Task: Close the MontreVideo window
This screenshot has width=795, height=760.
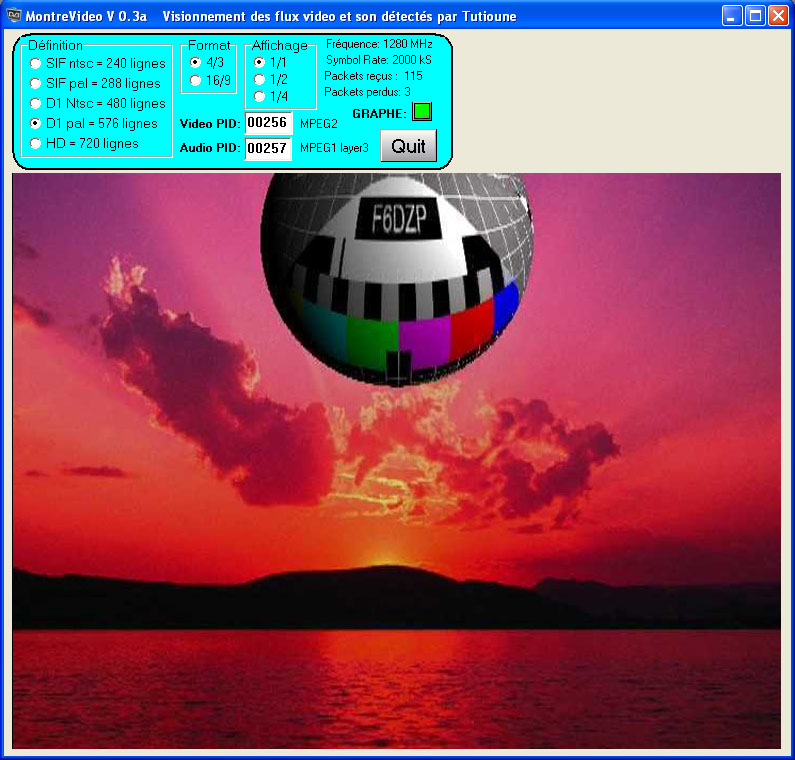Action: [777, 15]
